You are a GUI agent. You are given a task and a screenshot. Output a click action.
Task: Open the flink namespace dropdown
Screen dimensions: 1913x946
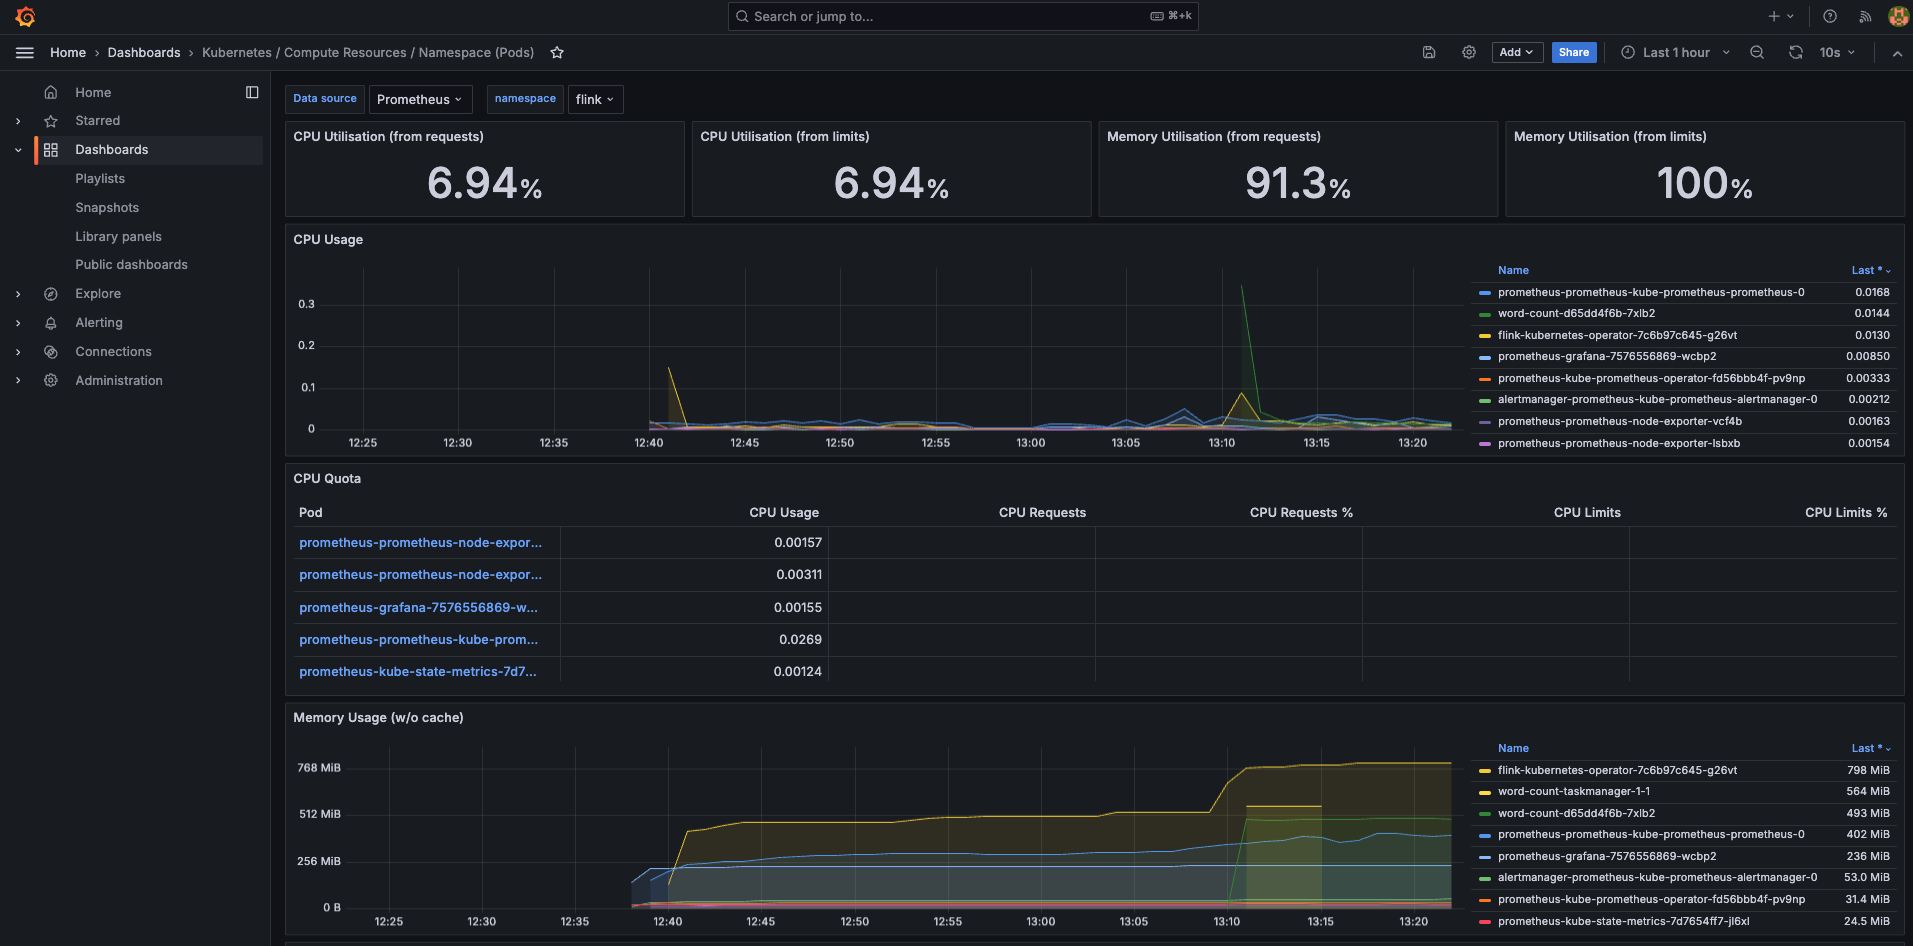(595, 99)
